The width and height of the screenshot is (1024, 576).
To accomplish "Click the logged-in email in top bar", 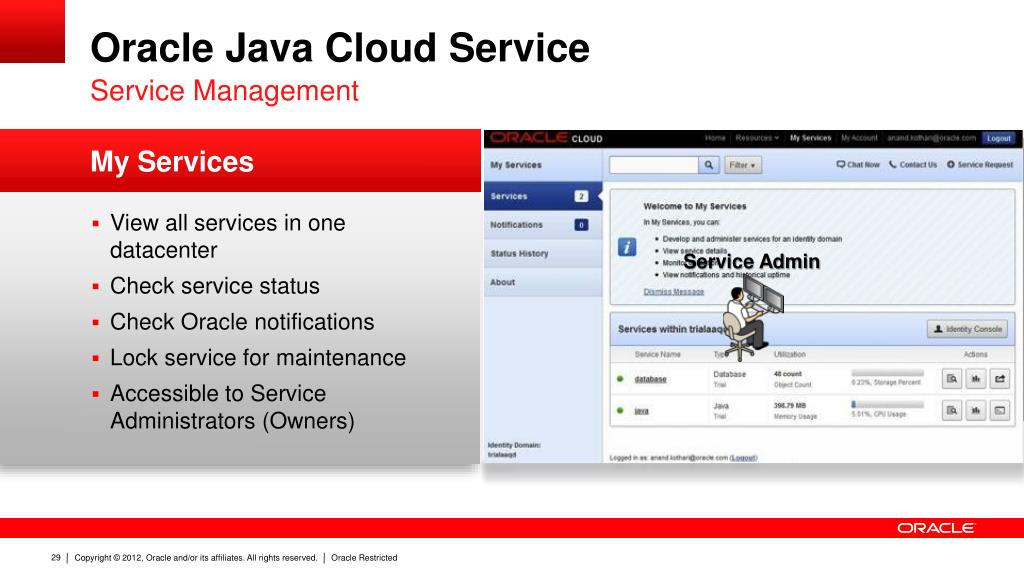I will 931,138.
